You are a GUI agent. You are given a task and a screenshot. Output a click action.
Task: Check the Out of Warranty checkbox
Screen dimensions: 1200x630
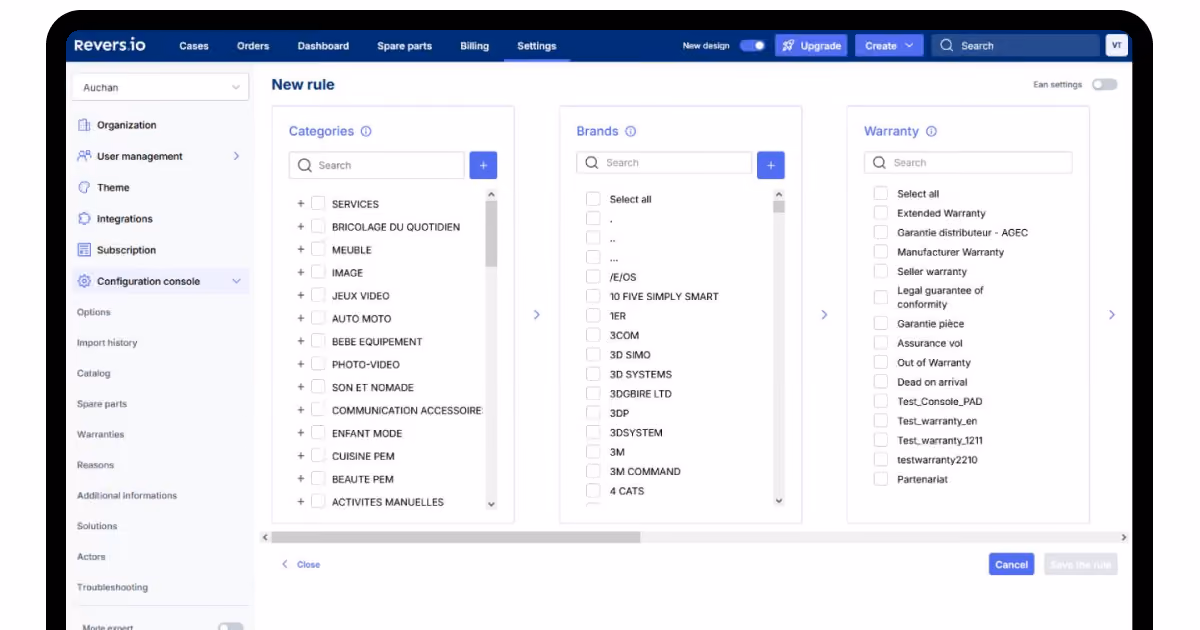881,362
